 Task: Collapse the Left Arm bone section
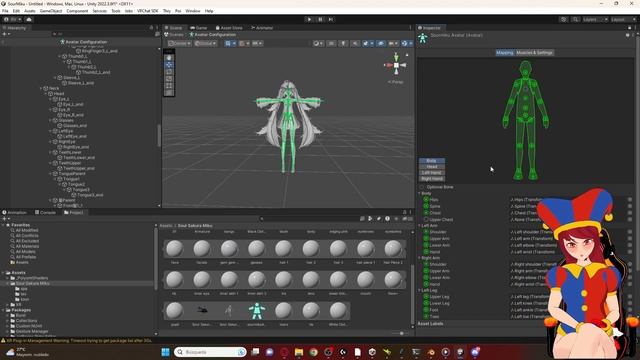pos(420,225)
